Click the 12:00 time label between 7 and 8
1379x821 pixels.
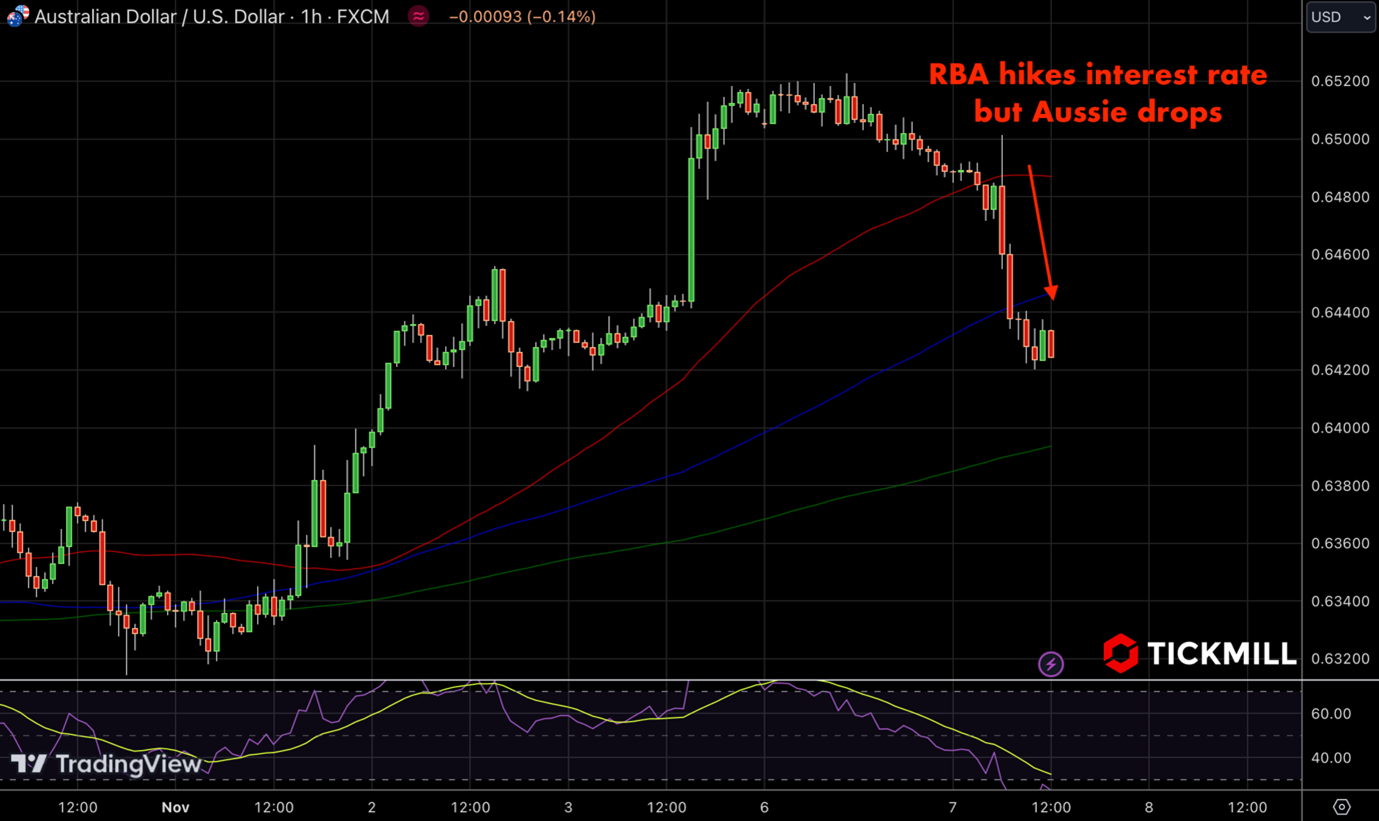tap(1050, 807)
